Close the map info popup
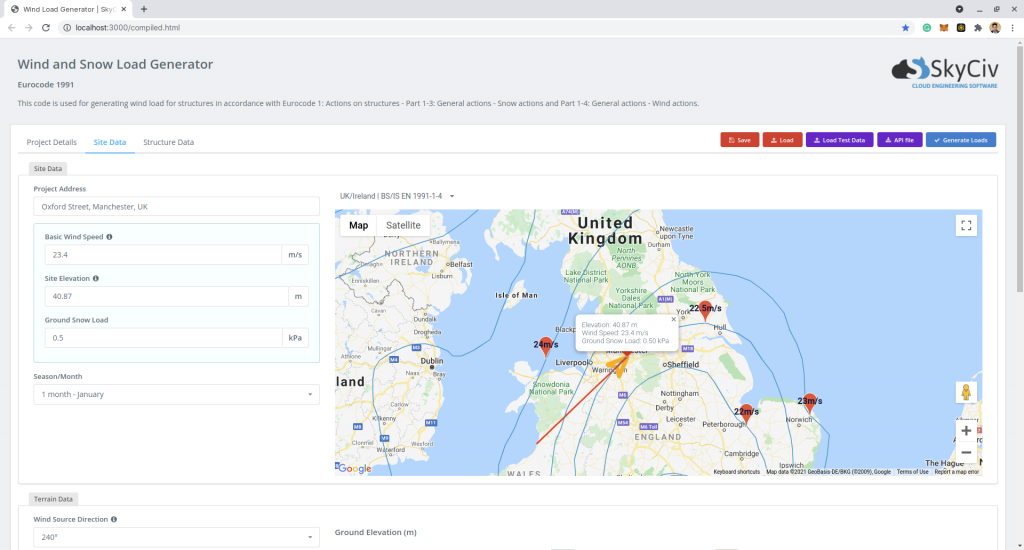Screen dimensions: 1024x550 click(673, 319)
